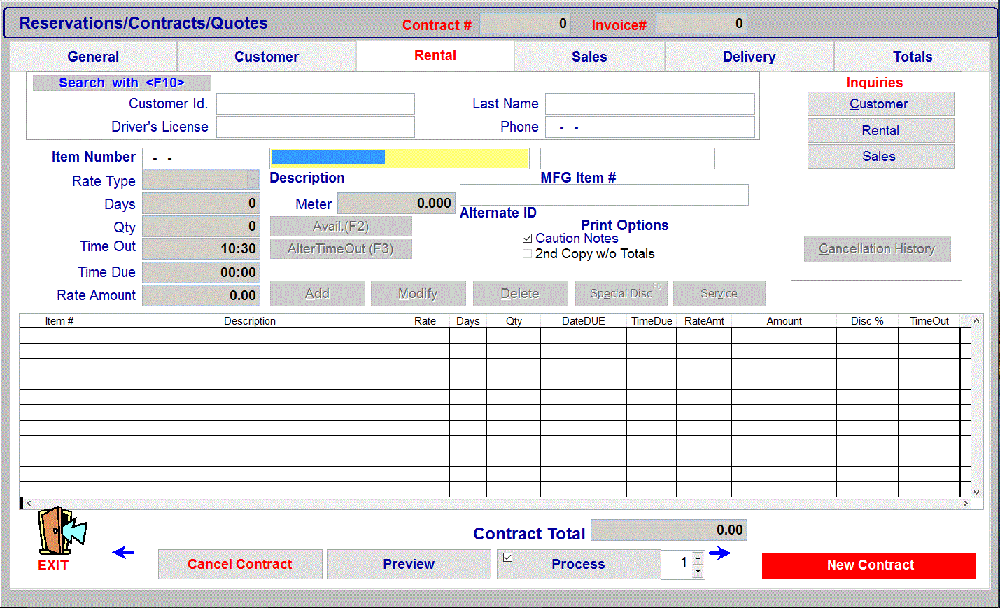
Task: Click the Avail.(F2) button
Action: pyautogui.click(x=341, y=226)
